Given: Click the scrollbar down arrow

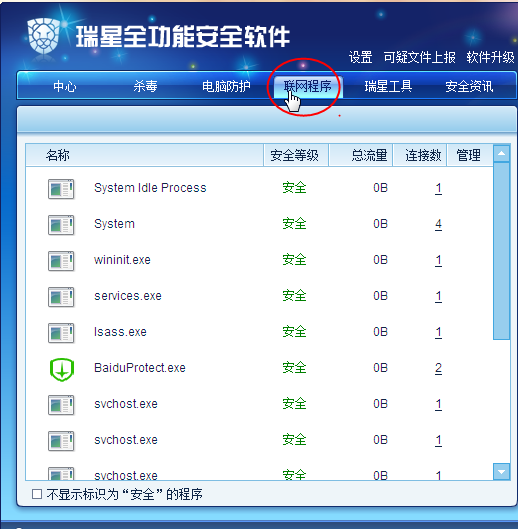Looking at the screenshot, I should (x=501, y=472).
